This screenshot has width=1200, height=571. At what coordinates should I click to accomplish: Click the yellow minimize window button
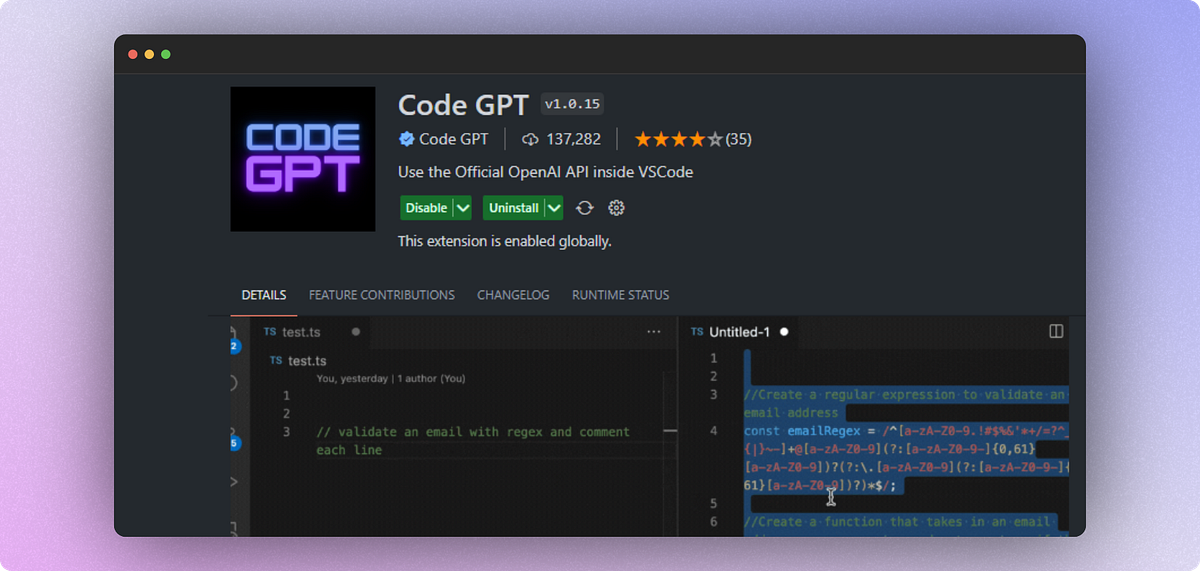[x=149, y=54]
